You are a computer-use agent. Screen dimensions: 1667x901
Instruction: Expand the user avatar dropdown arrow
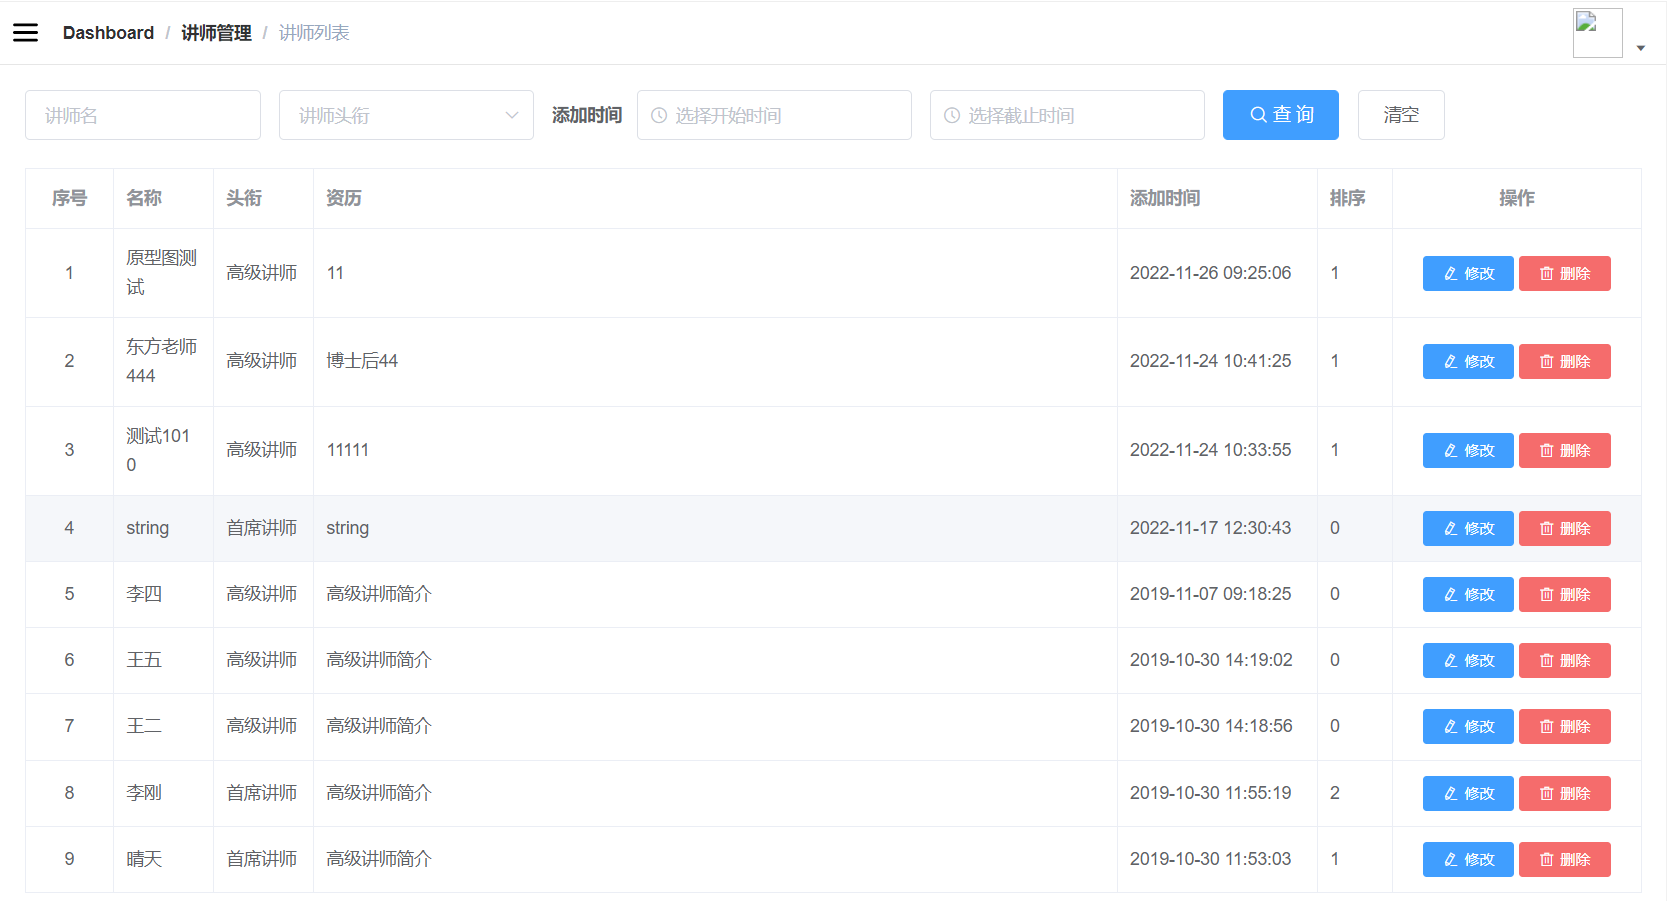(x=1640, y=48)
